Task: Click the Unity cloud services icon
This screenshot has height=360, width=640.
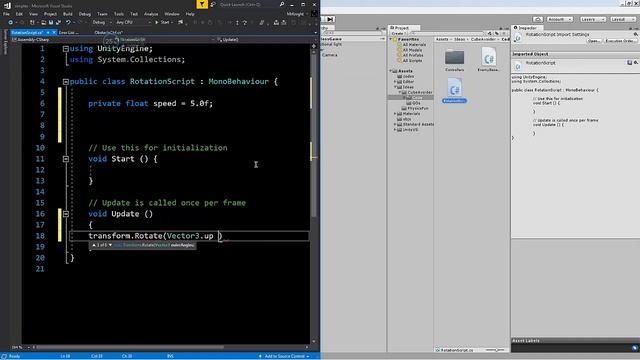Action: [x=538, y=19]
